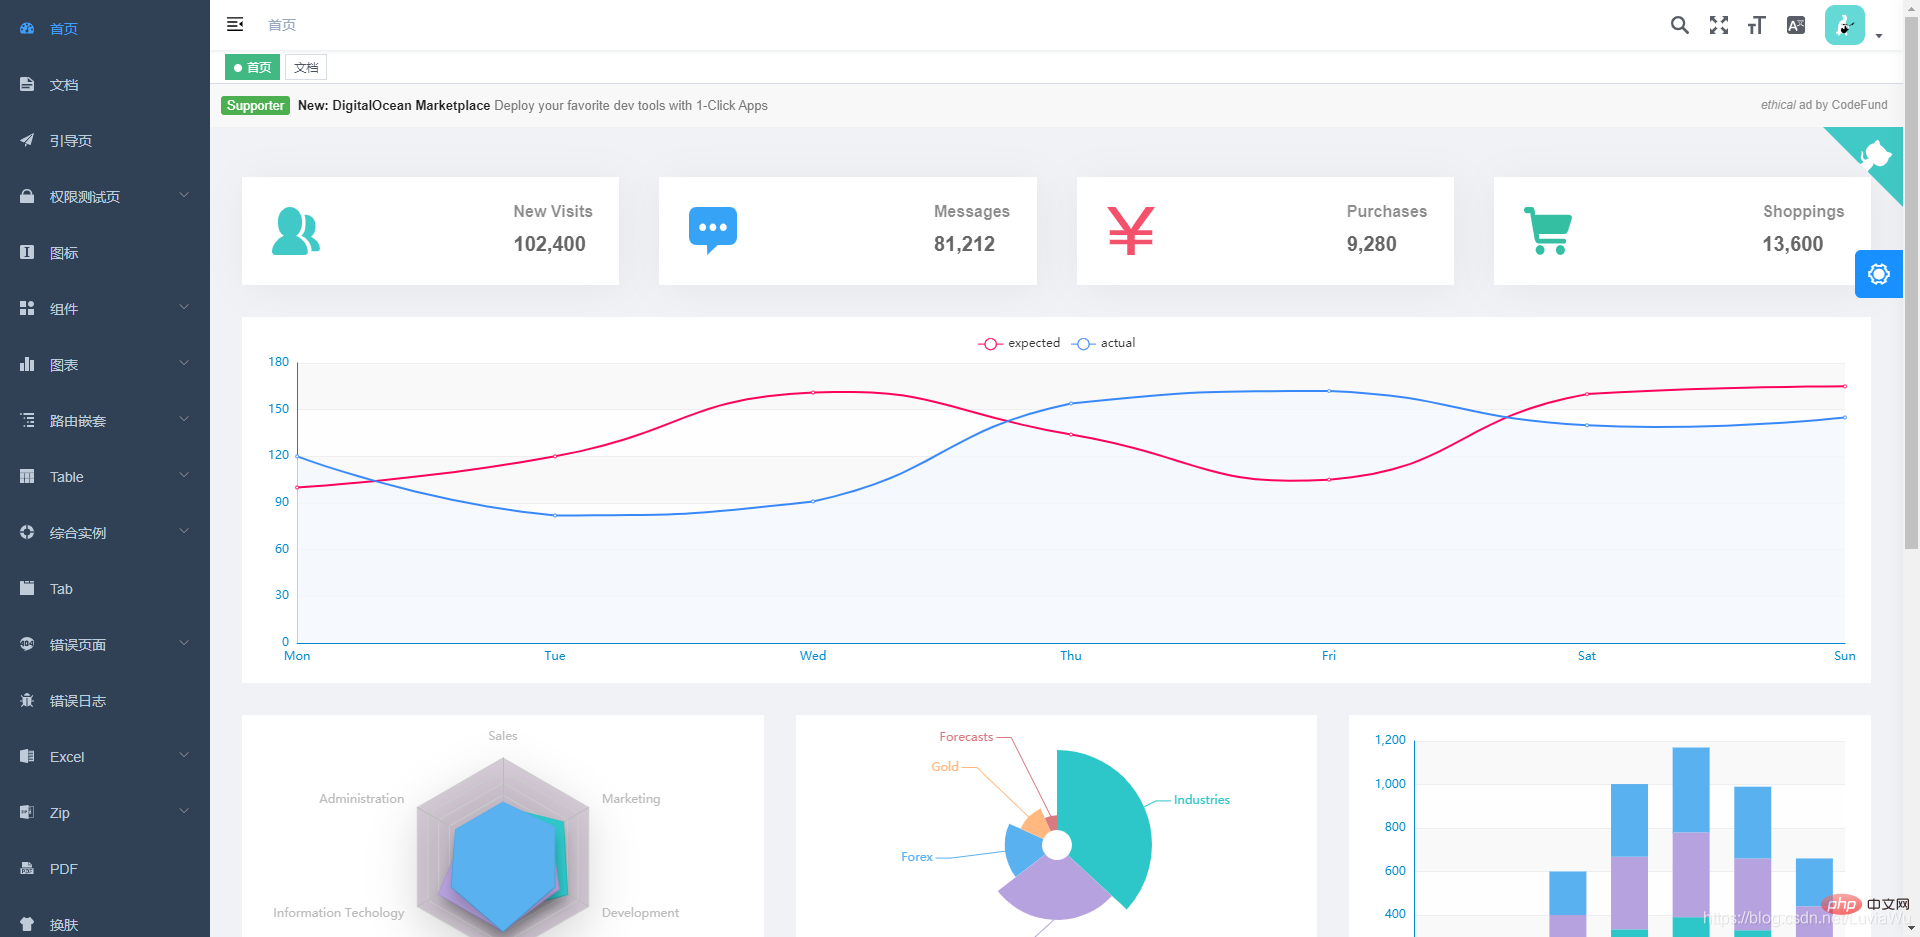Follow the 'ethical ad by CodeFund' link
The height and width of the screenshot is (937, 1920).
1824,105
